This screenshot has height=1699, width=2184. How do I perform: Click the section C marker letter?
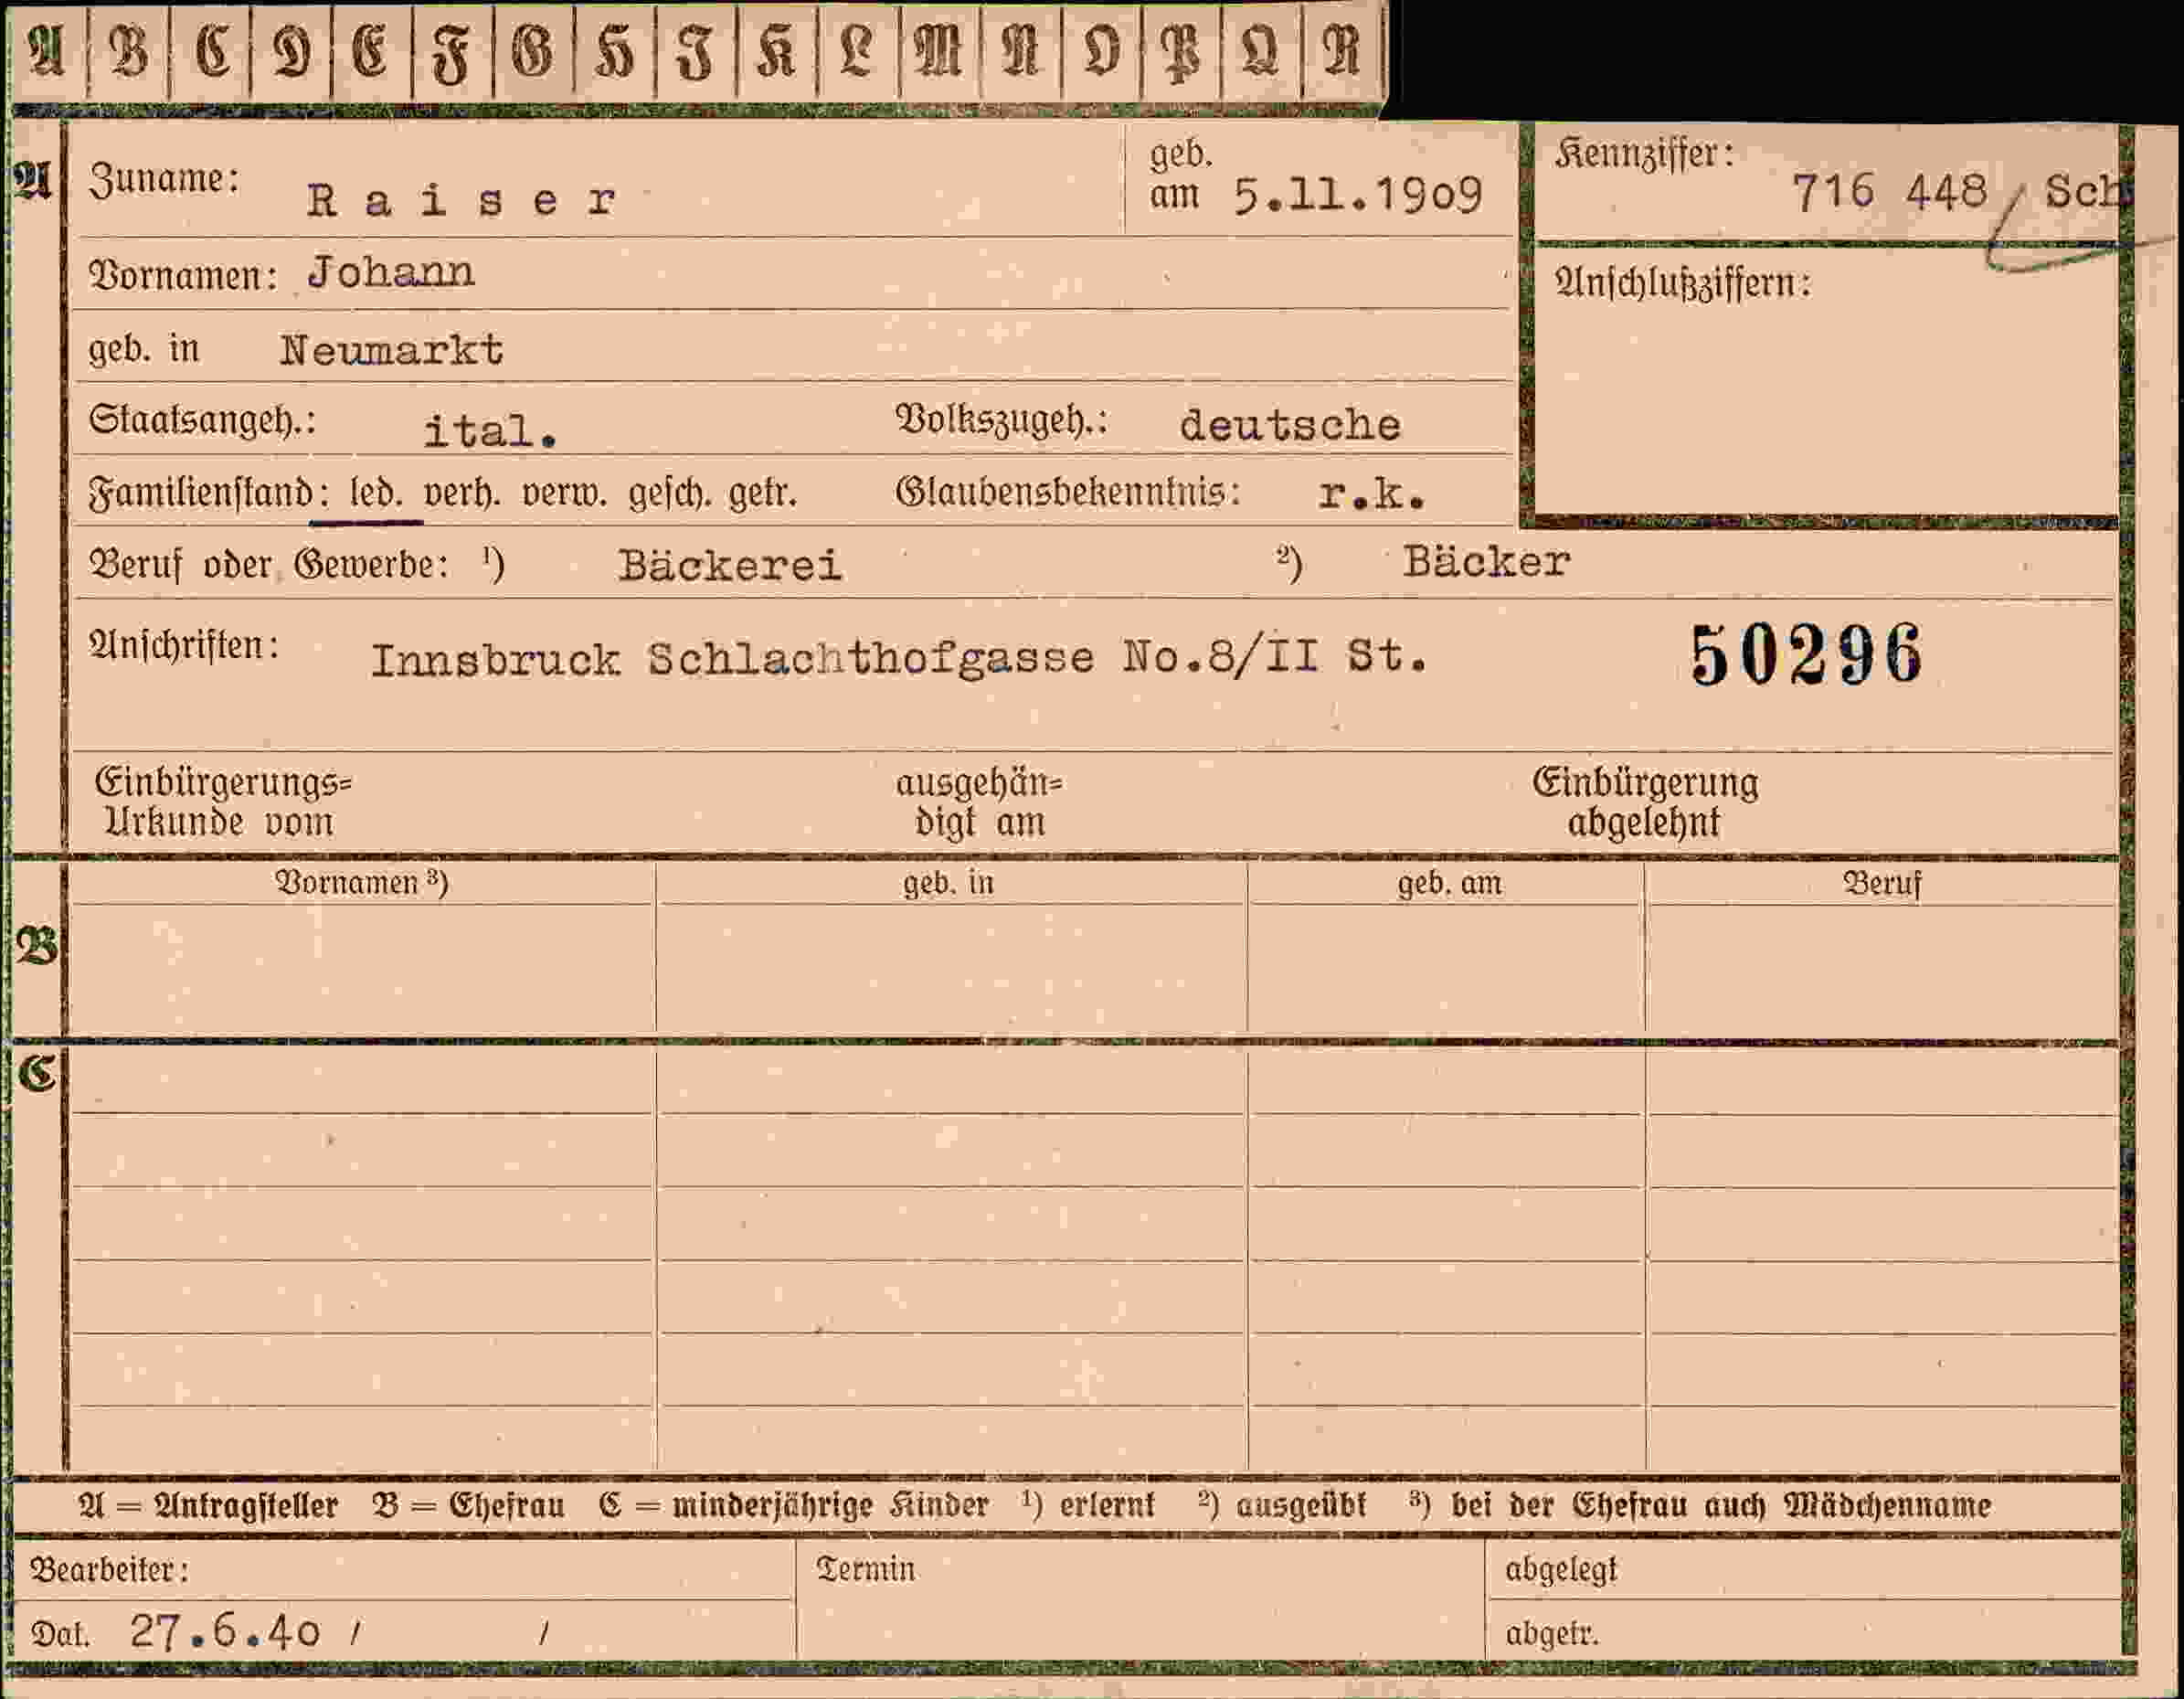pyautogui.click(x=37, y=1073)
